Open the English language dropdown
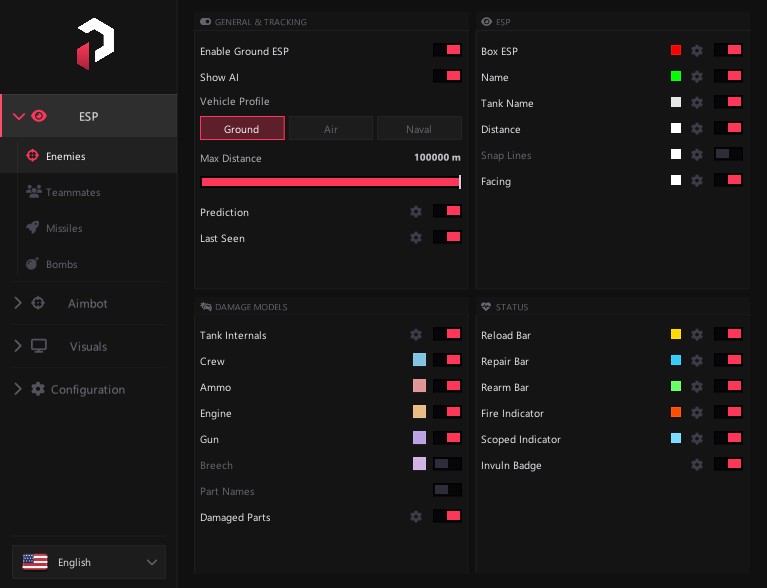This screenshot has height=588, width=767. tap(89, 562)
